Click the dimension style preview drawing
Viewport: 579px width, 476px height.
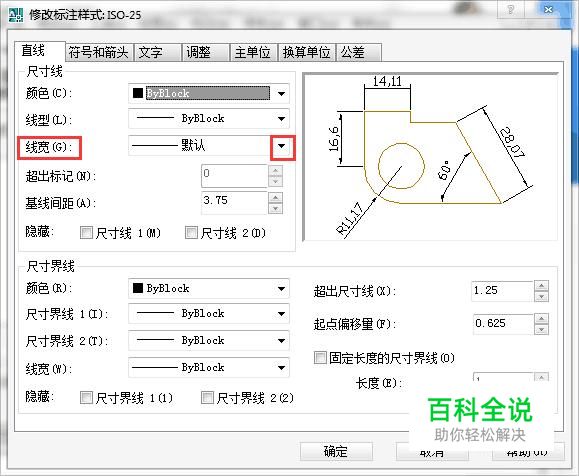pos(430,157)
